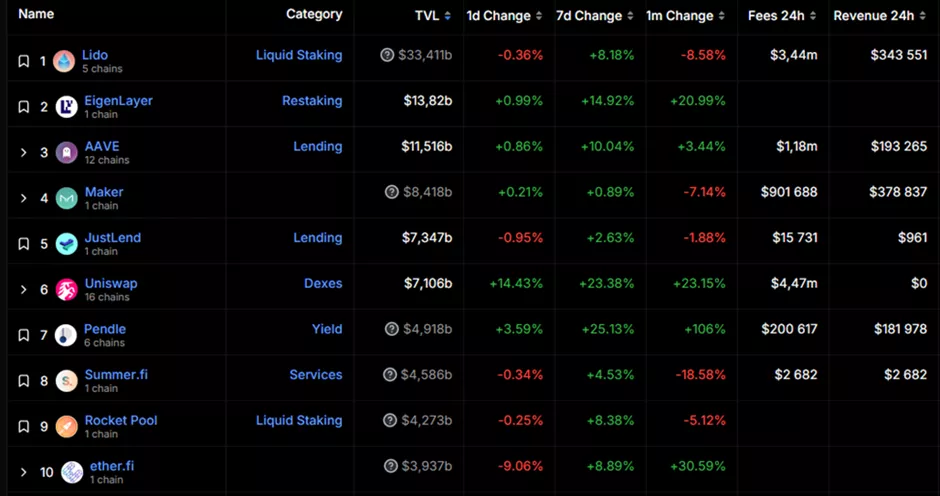This screenshot has height=496, width=940.
Task: Click the AAVE ghost logo icon
Action: point(66,153)
